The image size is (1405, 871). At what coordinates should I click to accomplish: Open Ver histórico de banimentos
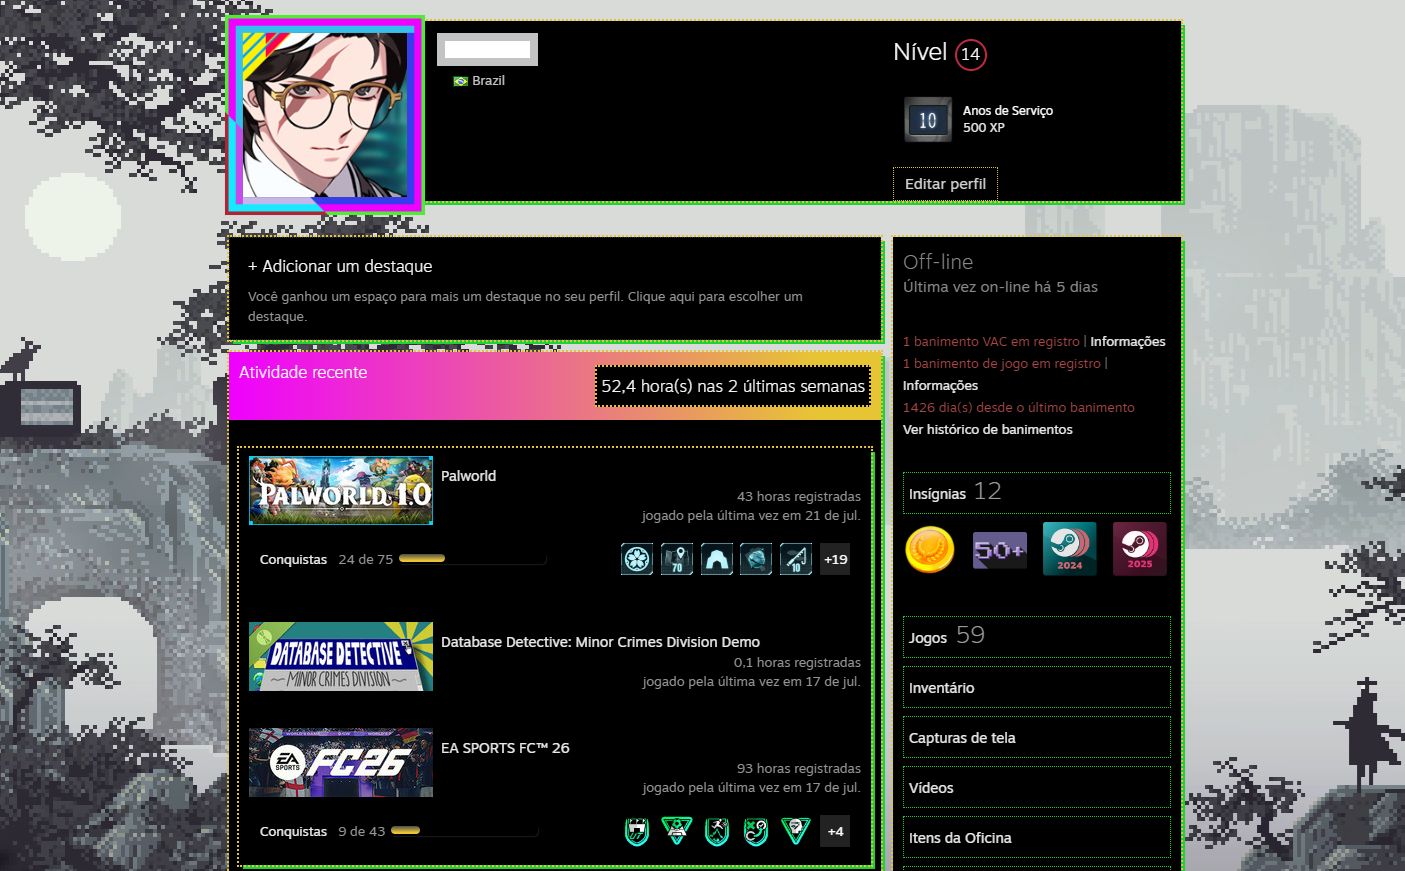(x=988, y=429)
